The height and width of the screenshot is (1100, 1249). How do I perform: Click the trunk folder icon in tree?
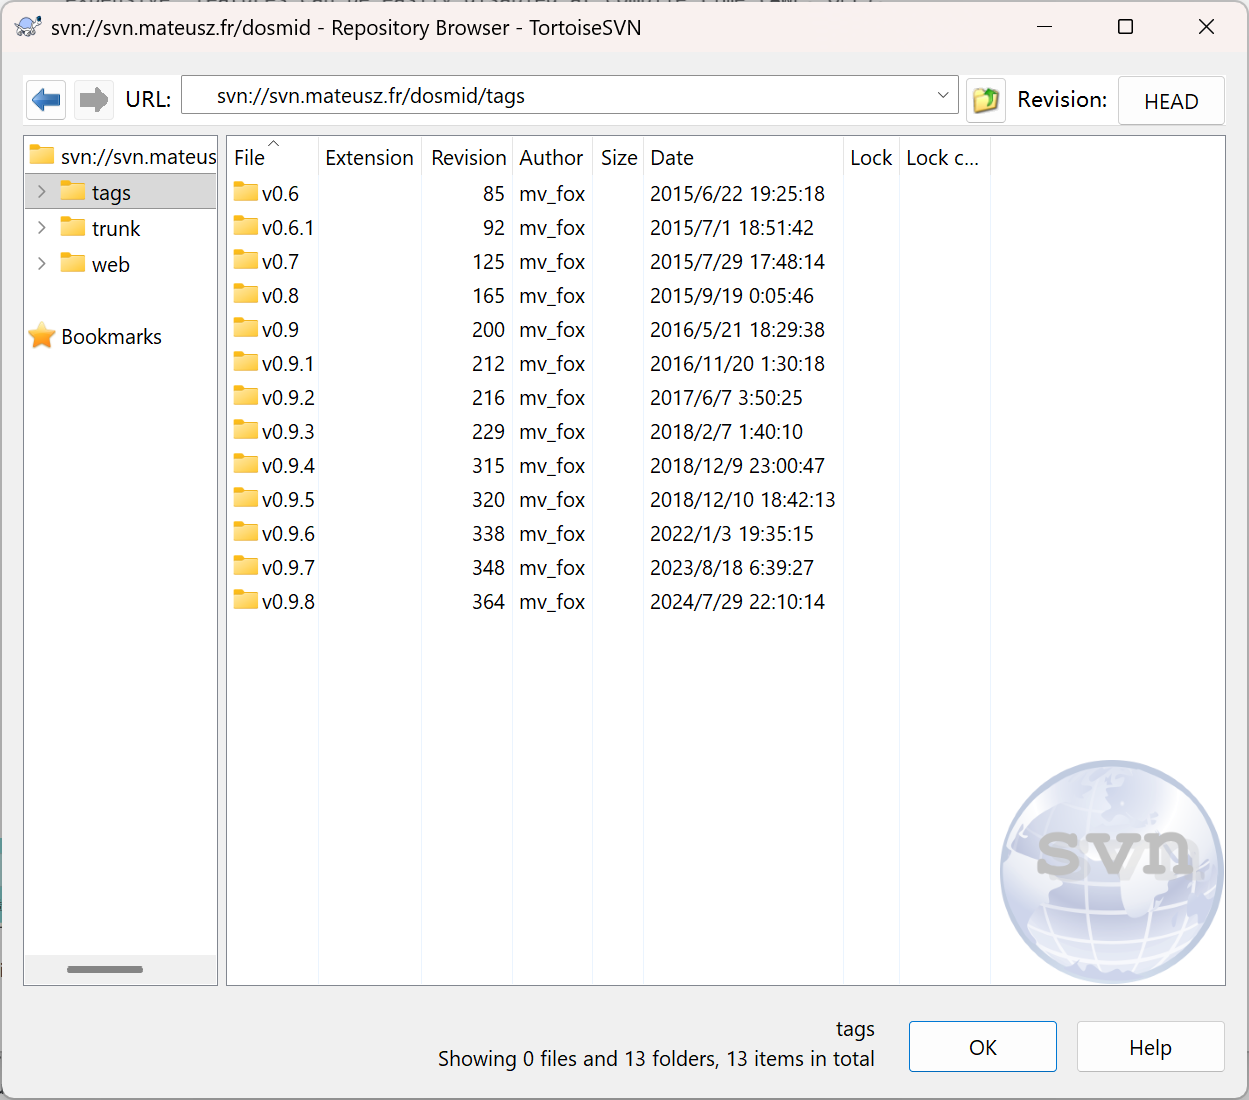point(73,227)
